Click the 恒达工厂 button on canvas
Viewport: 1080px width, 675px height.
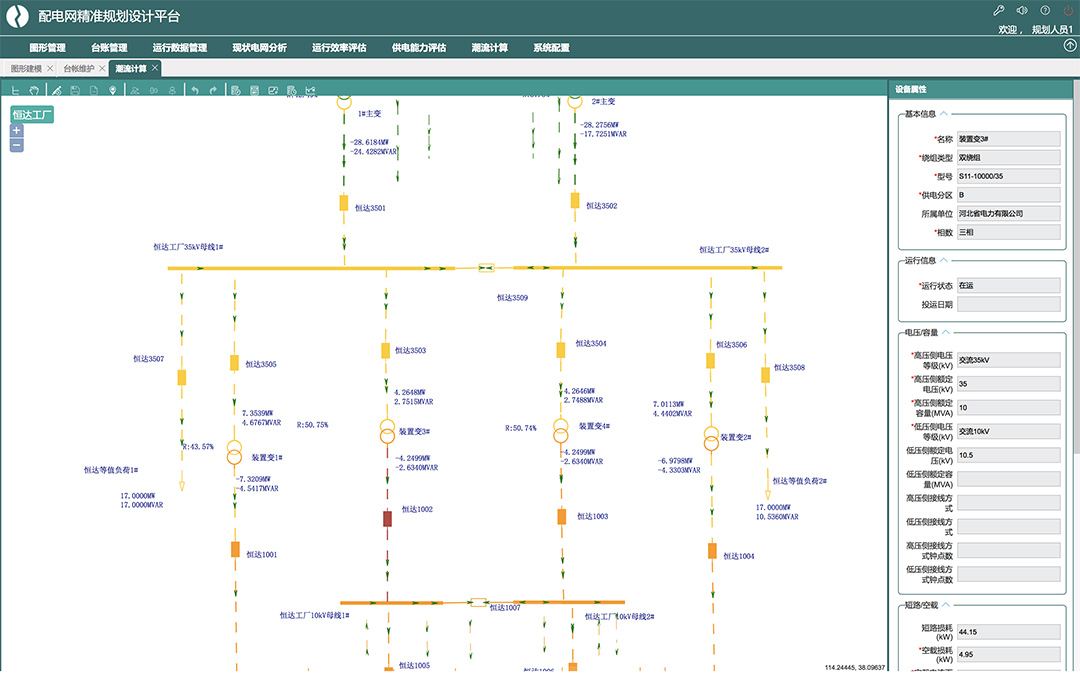click(31, 115)
